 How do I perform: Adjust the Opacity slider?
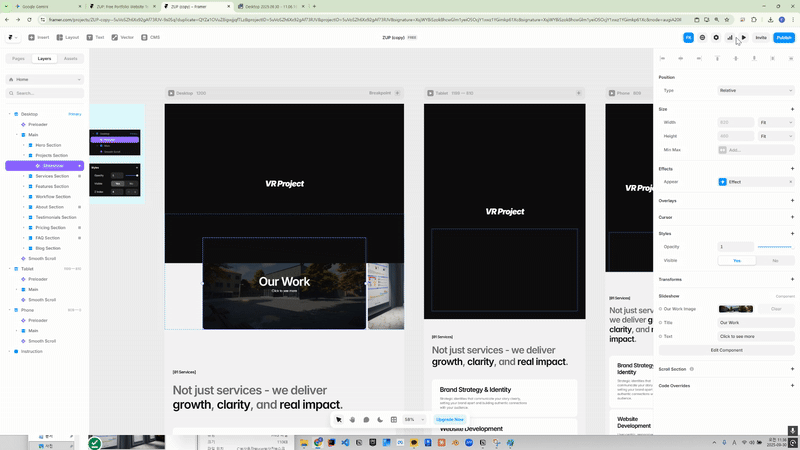click(x=774, y=246)
